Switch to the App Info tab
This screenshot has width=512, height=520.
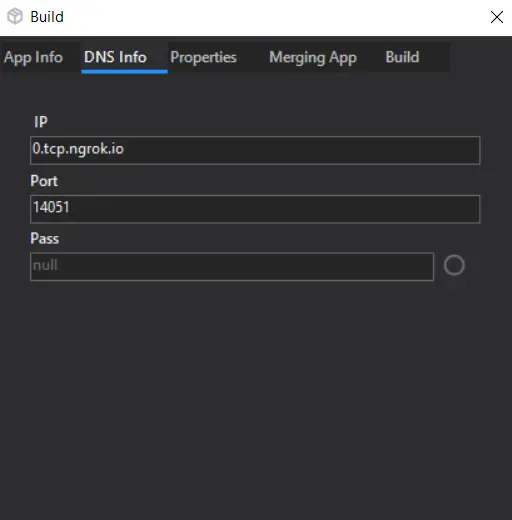pos(33,57)
